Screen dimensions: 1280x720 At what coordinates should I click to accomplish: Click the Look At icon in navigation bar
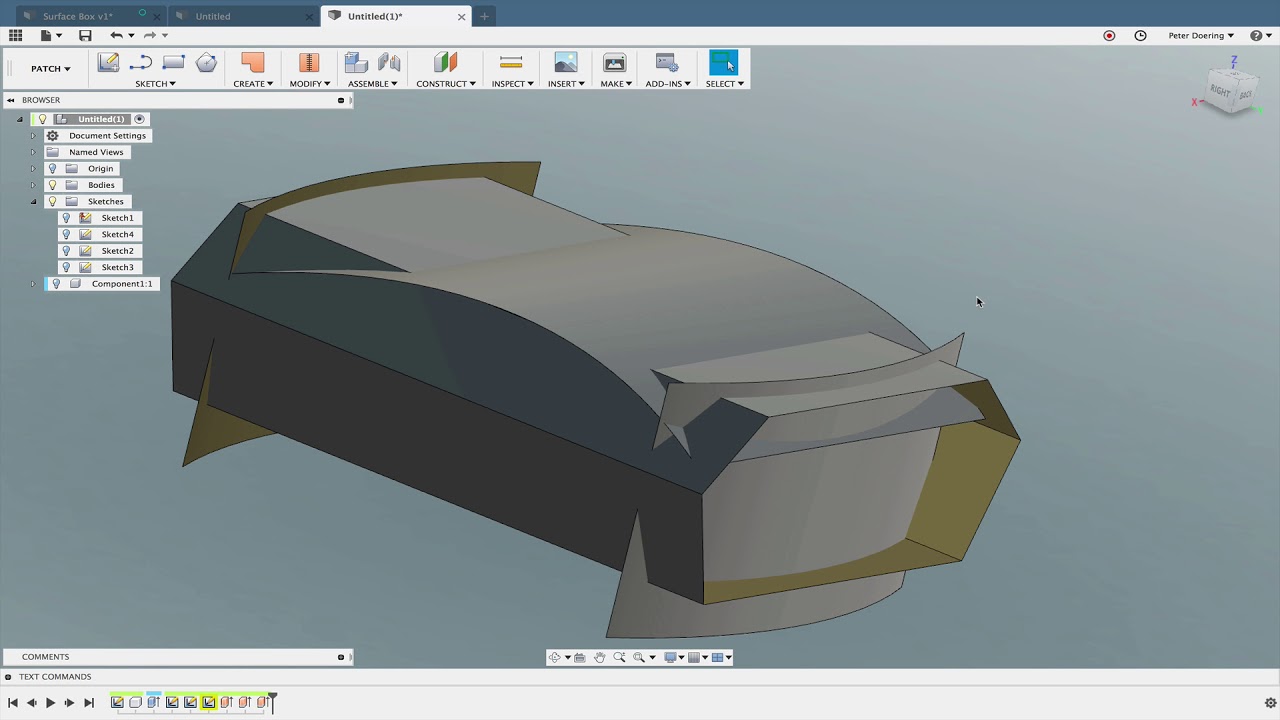click(x=579, y=657)
